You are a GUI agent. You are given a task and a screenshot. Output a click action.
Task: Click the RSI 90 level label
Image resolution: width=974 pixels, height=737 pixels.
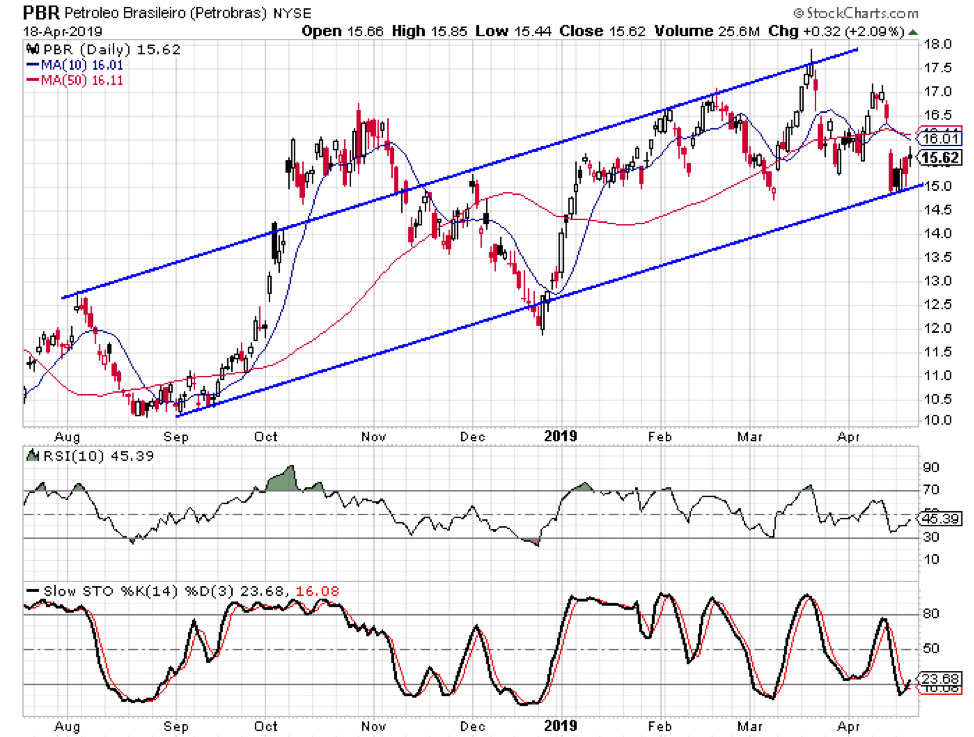tap(931, 467)
